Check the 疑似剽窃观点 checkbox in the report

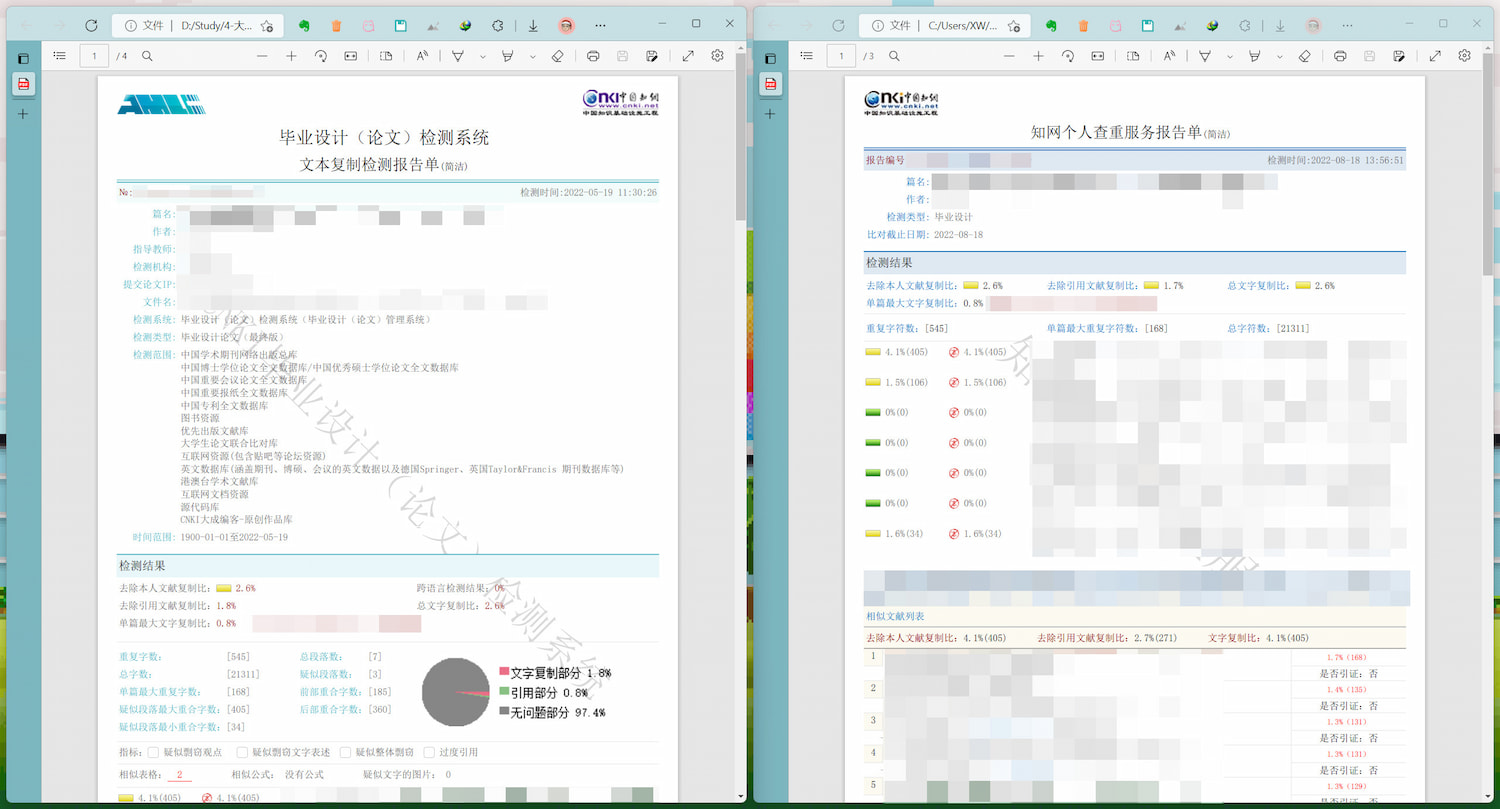[x=152, y=753]
